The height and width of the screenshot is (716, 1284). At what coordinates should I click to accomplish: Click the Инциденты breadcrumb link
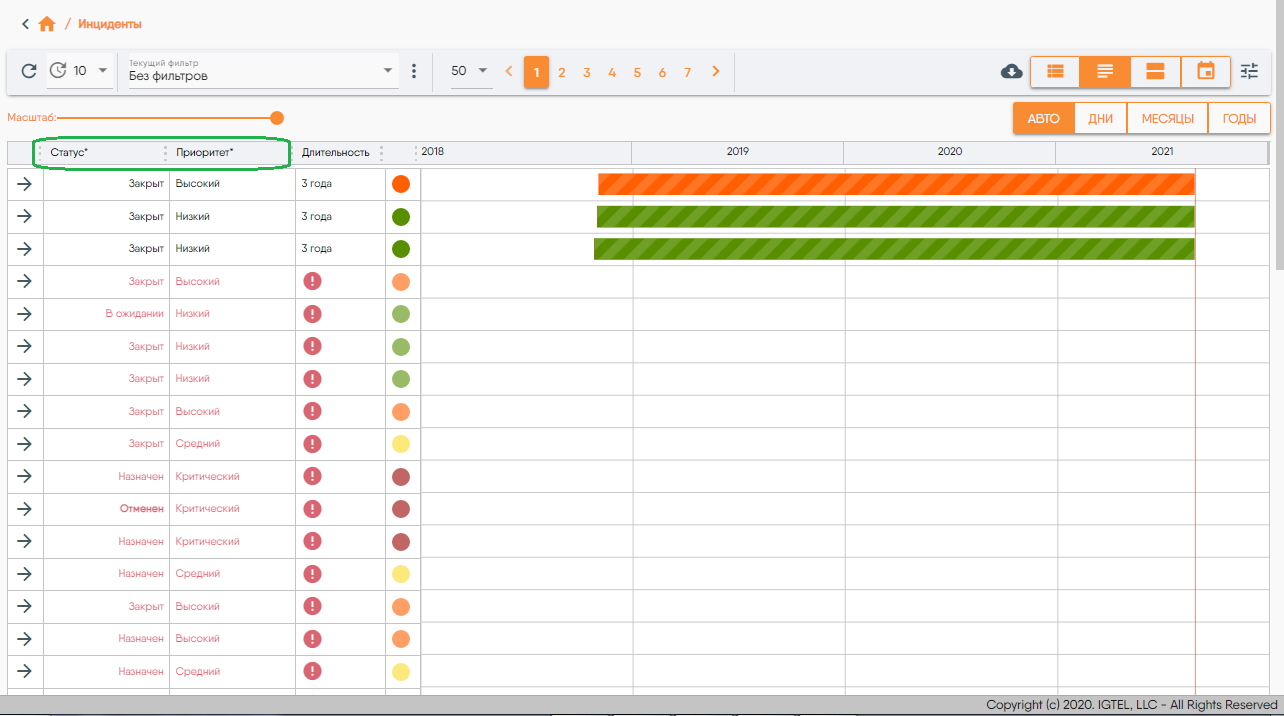click(x=110, y=24)
